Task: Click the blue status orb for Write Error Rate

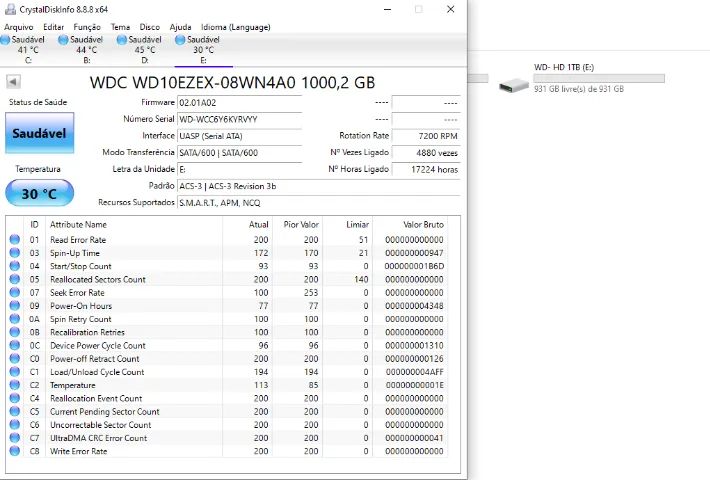Action: pyautogui.click(x=14, y=451)
